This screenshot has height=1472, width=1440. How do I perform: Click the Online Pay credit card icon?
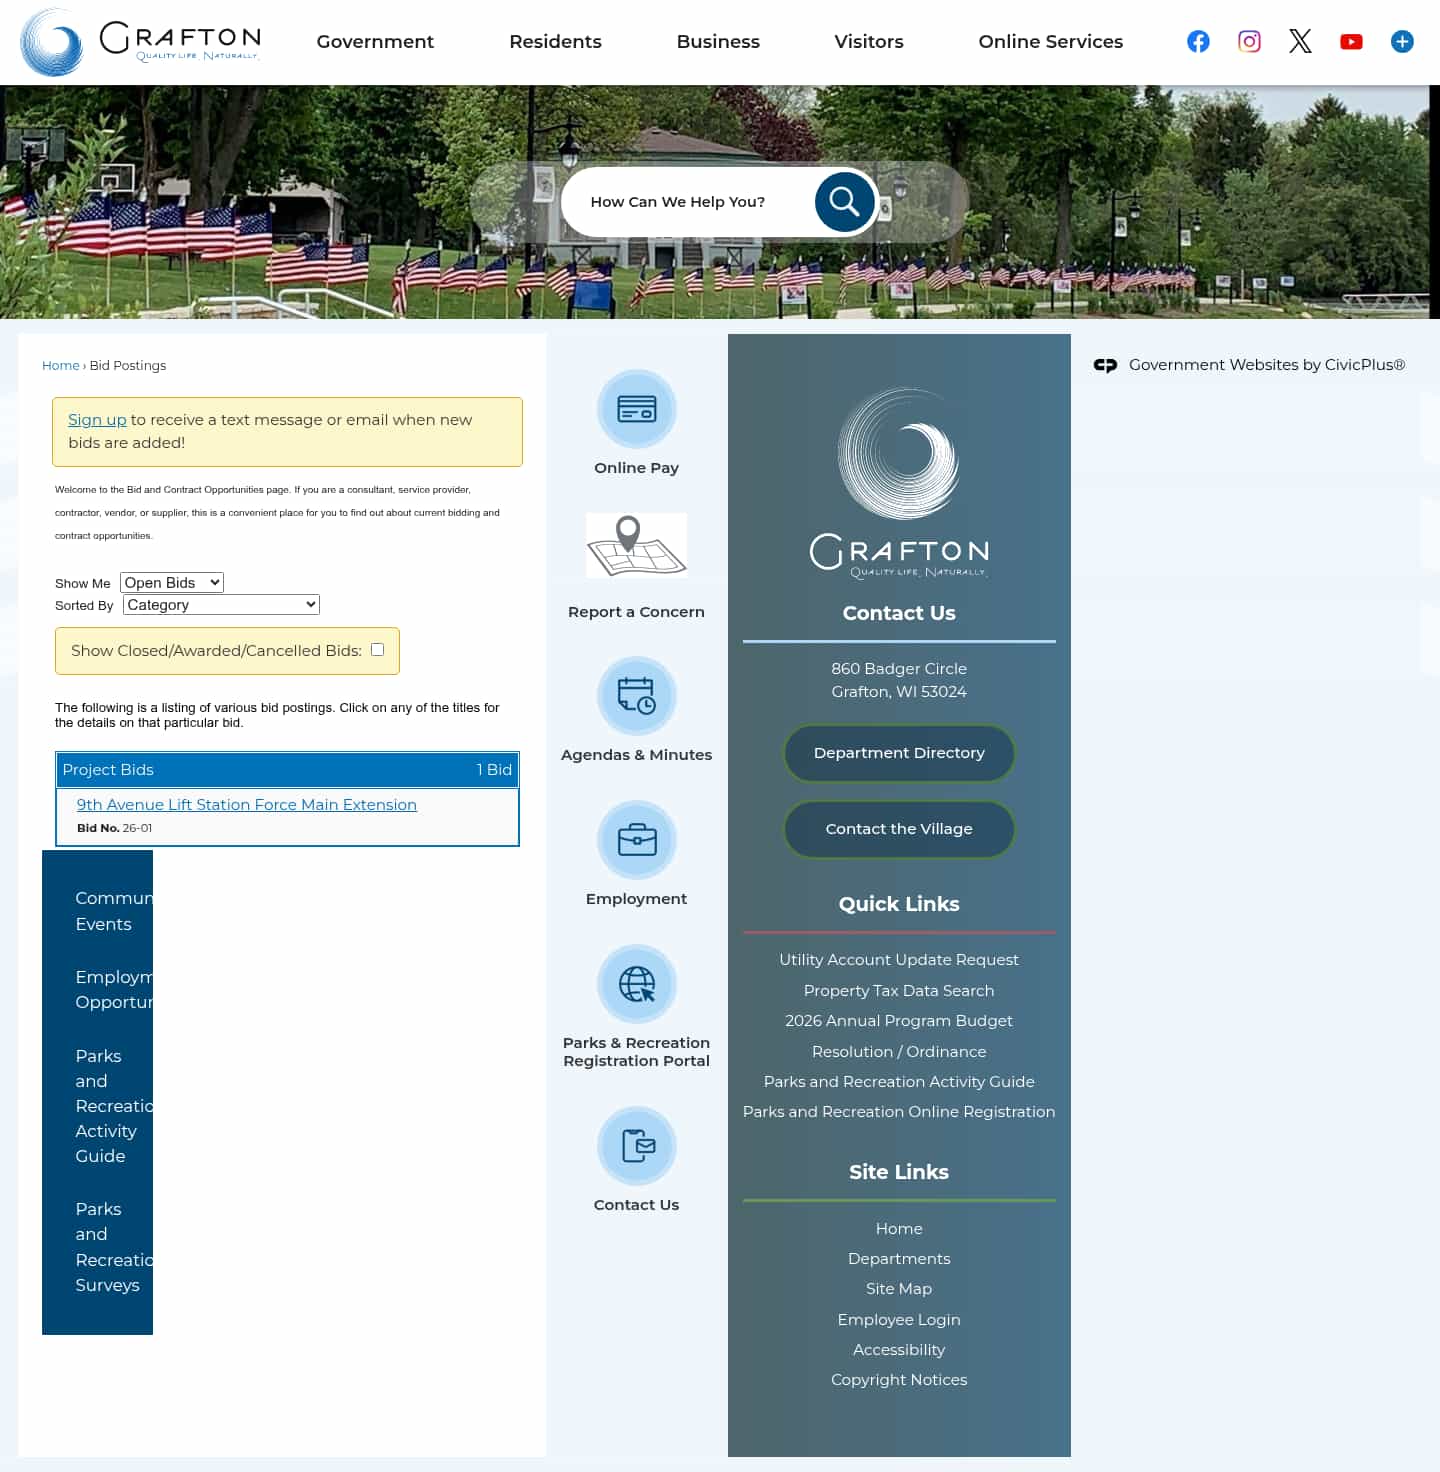pos(636,410)
